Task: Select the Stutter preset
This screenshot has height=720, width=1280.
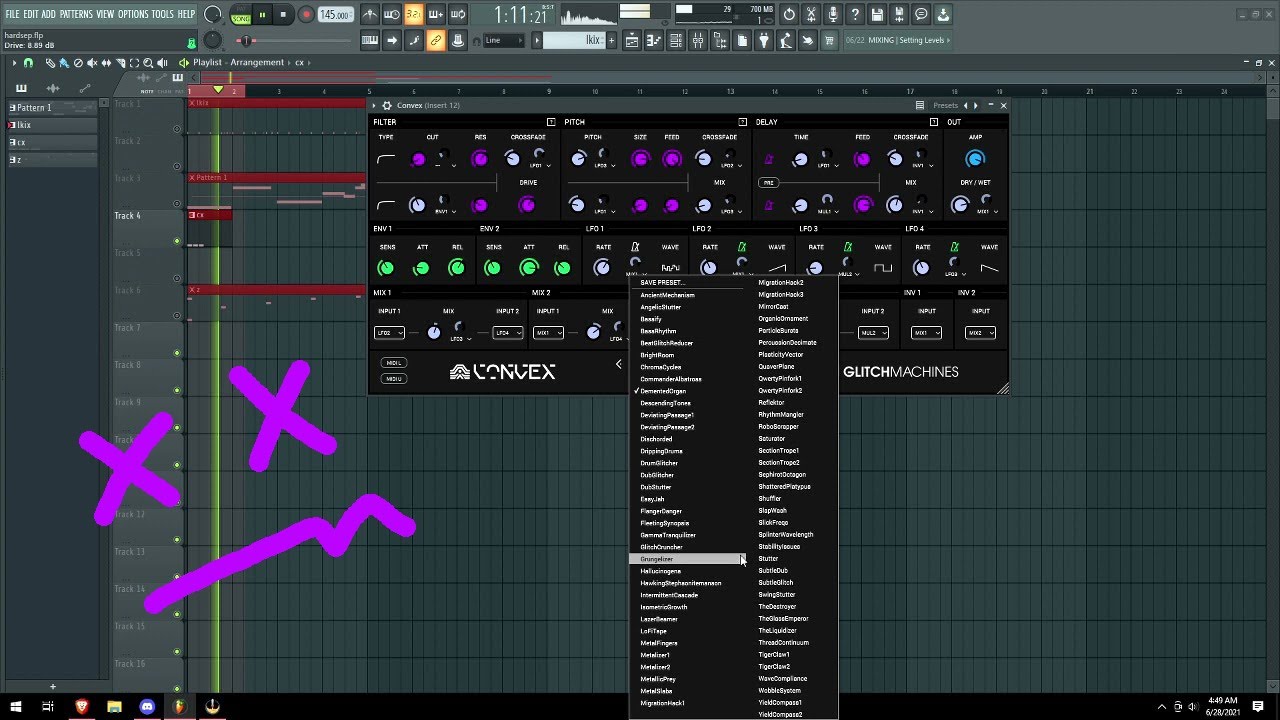Action: pos(768,559)
